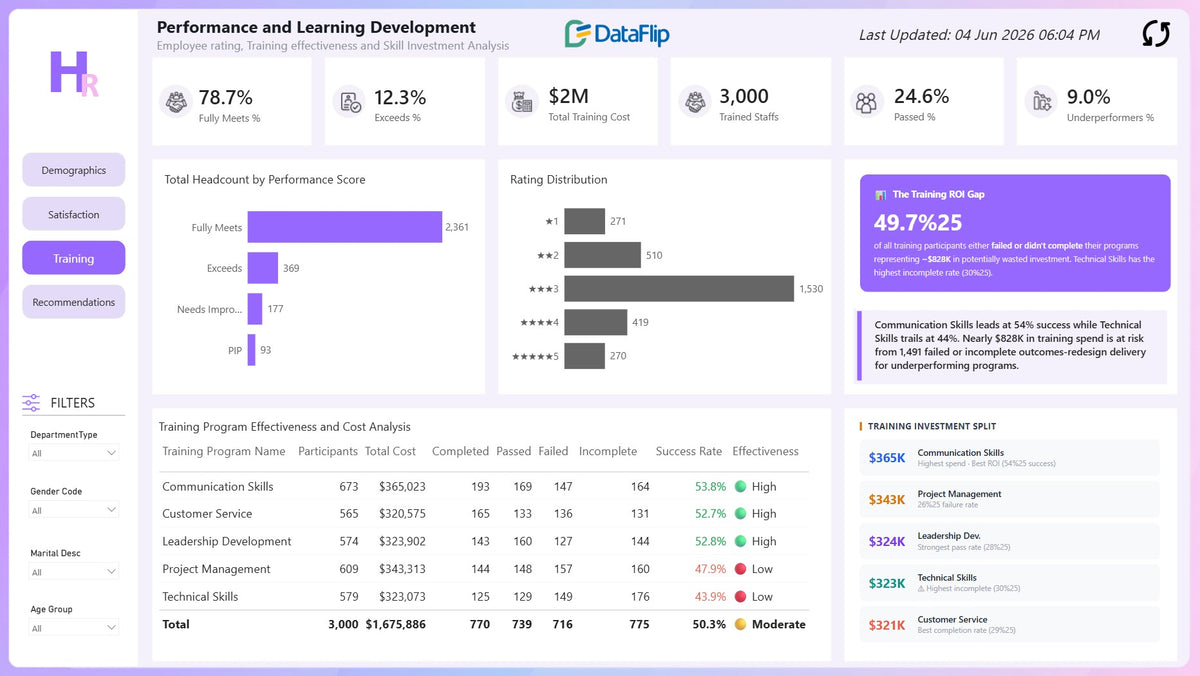Click the five-star rating bar

click(585, 356)
